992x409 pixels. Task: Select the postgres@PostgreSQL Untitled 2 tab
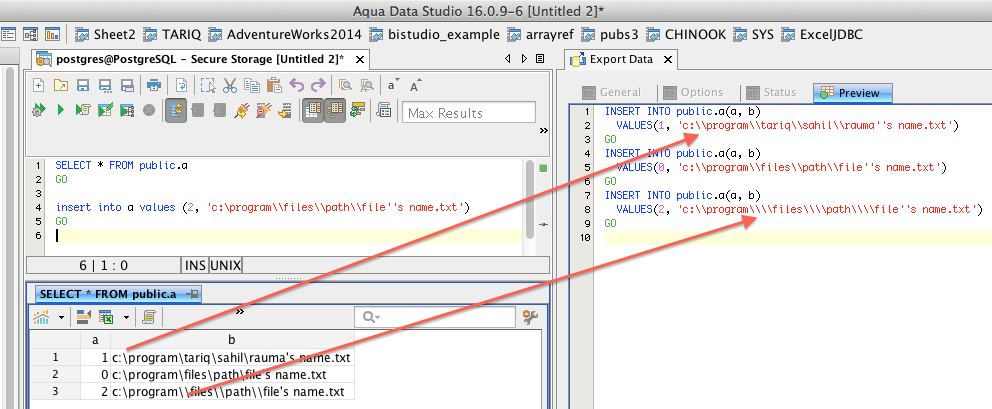(x=201, y=60)
